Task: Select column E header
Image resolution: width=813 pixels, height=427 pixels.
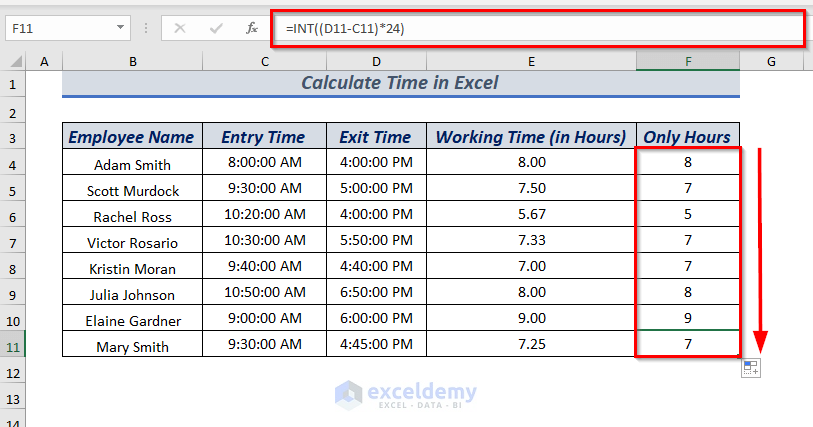Action: pos(531,62)
